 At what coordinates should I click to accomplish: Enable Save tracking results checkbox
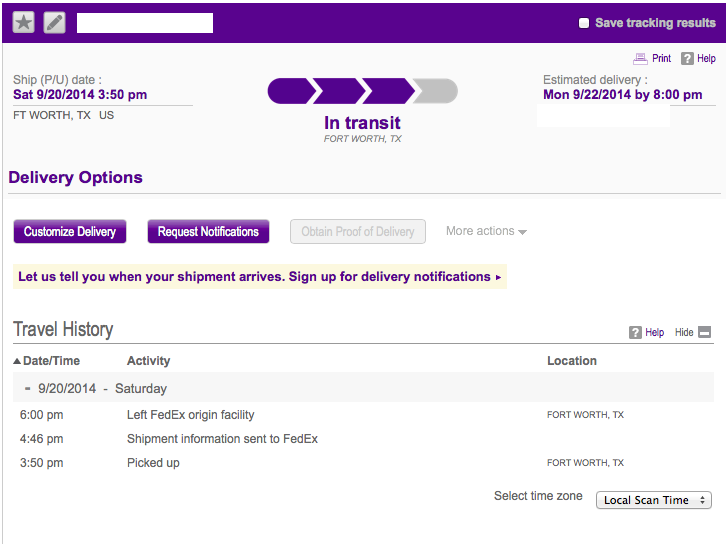pos(584,23)
